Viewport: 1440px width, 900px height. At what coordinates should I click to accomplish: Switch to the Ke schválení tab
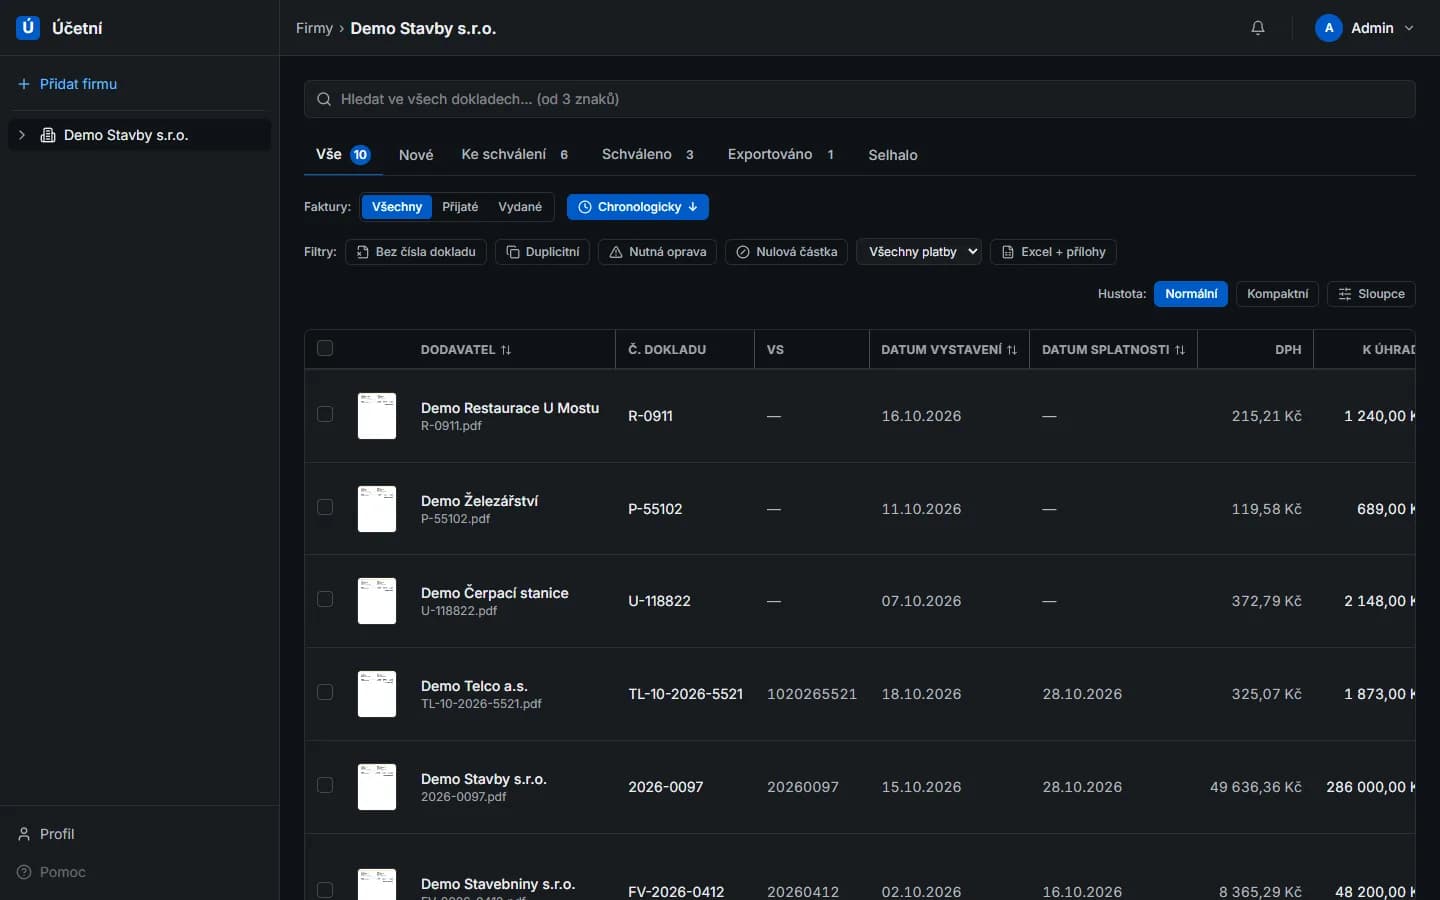515,155
